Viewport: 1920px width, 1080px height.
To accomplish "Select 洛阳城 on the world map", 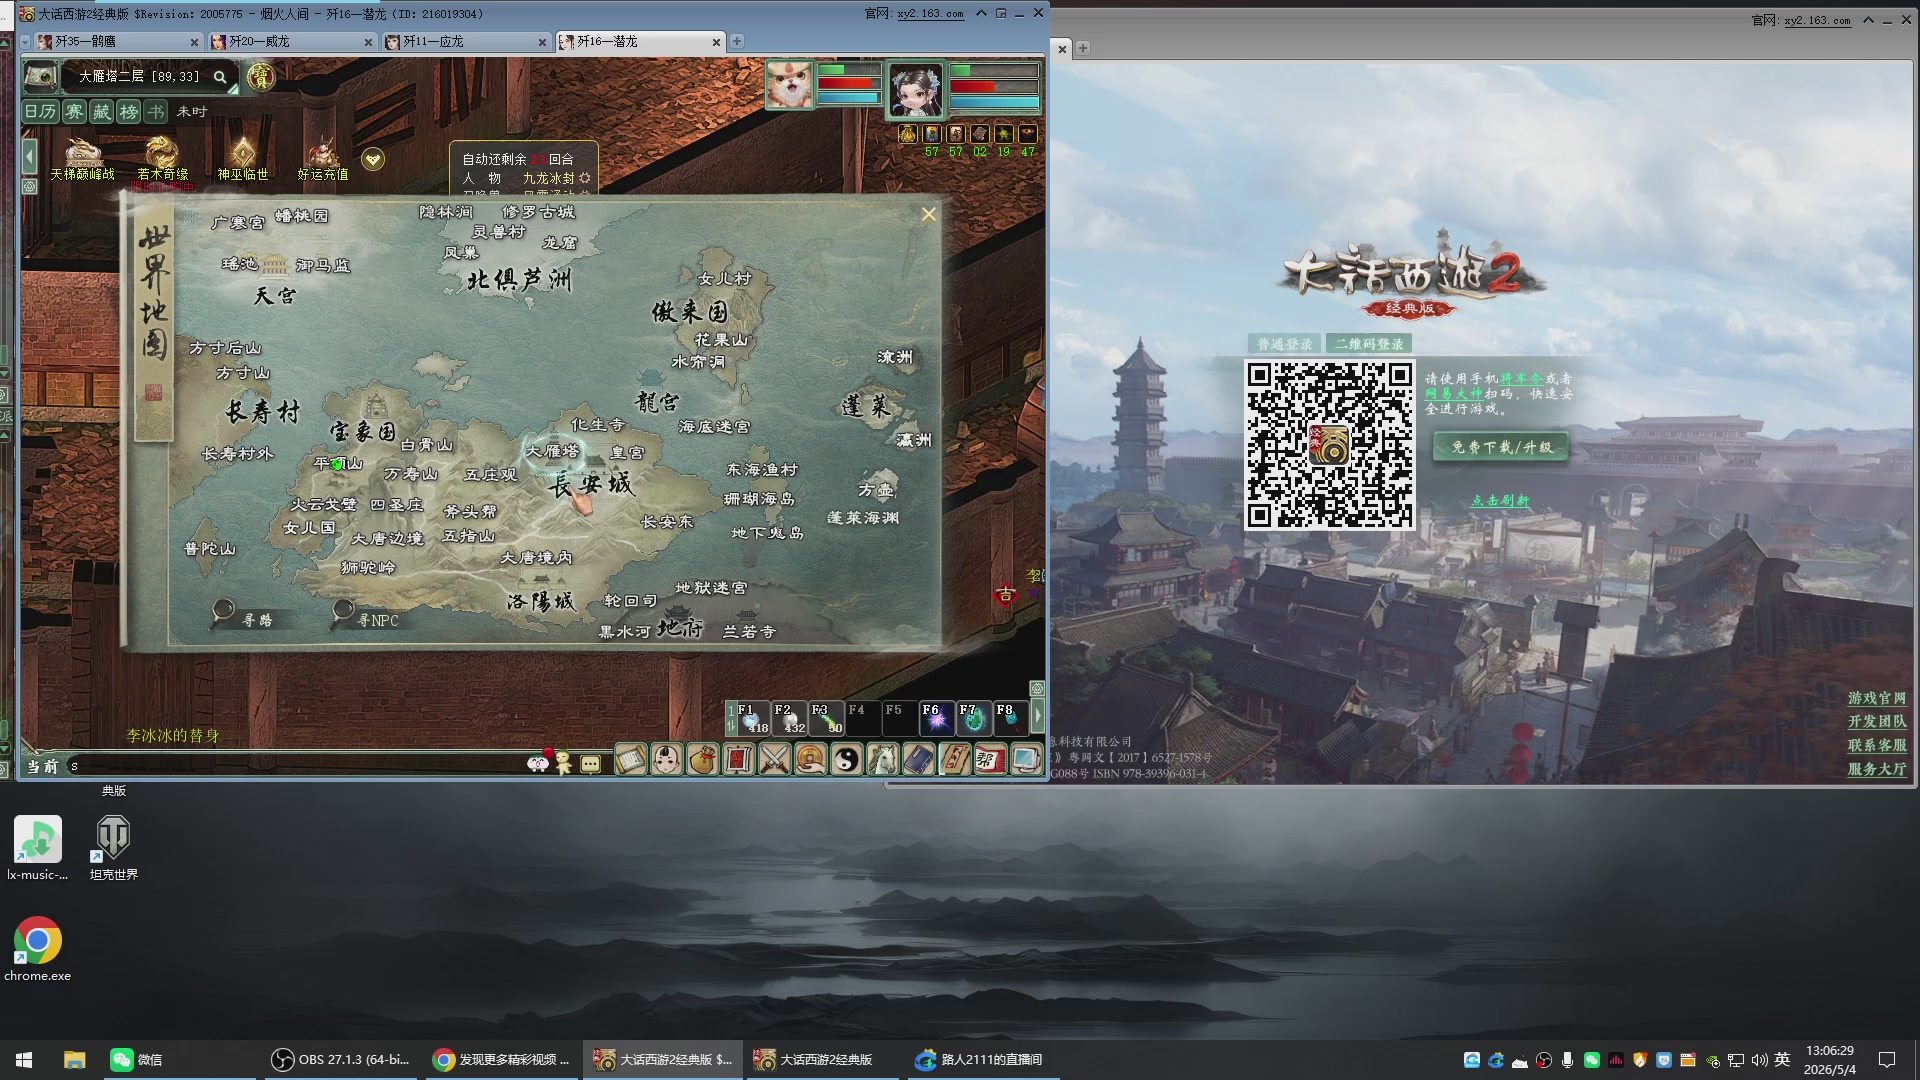I will click(541, 601).
